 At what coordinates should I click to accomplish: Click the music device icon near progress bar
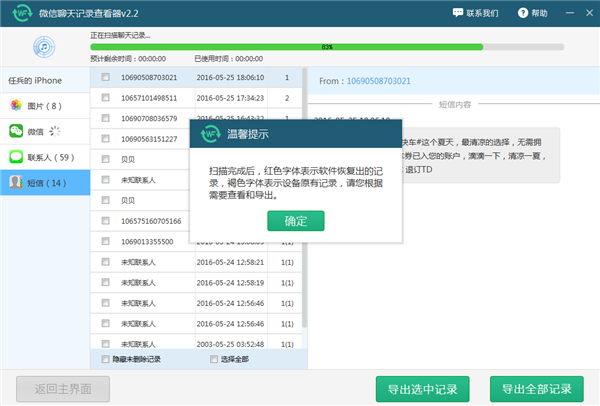tap(45, 47)
